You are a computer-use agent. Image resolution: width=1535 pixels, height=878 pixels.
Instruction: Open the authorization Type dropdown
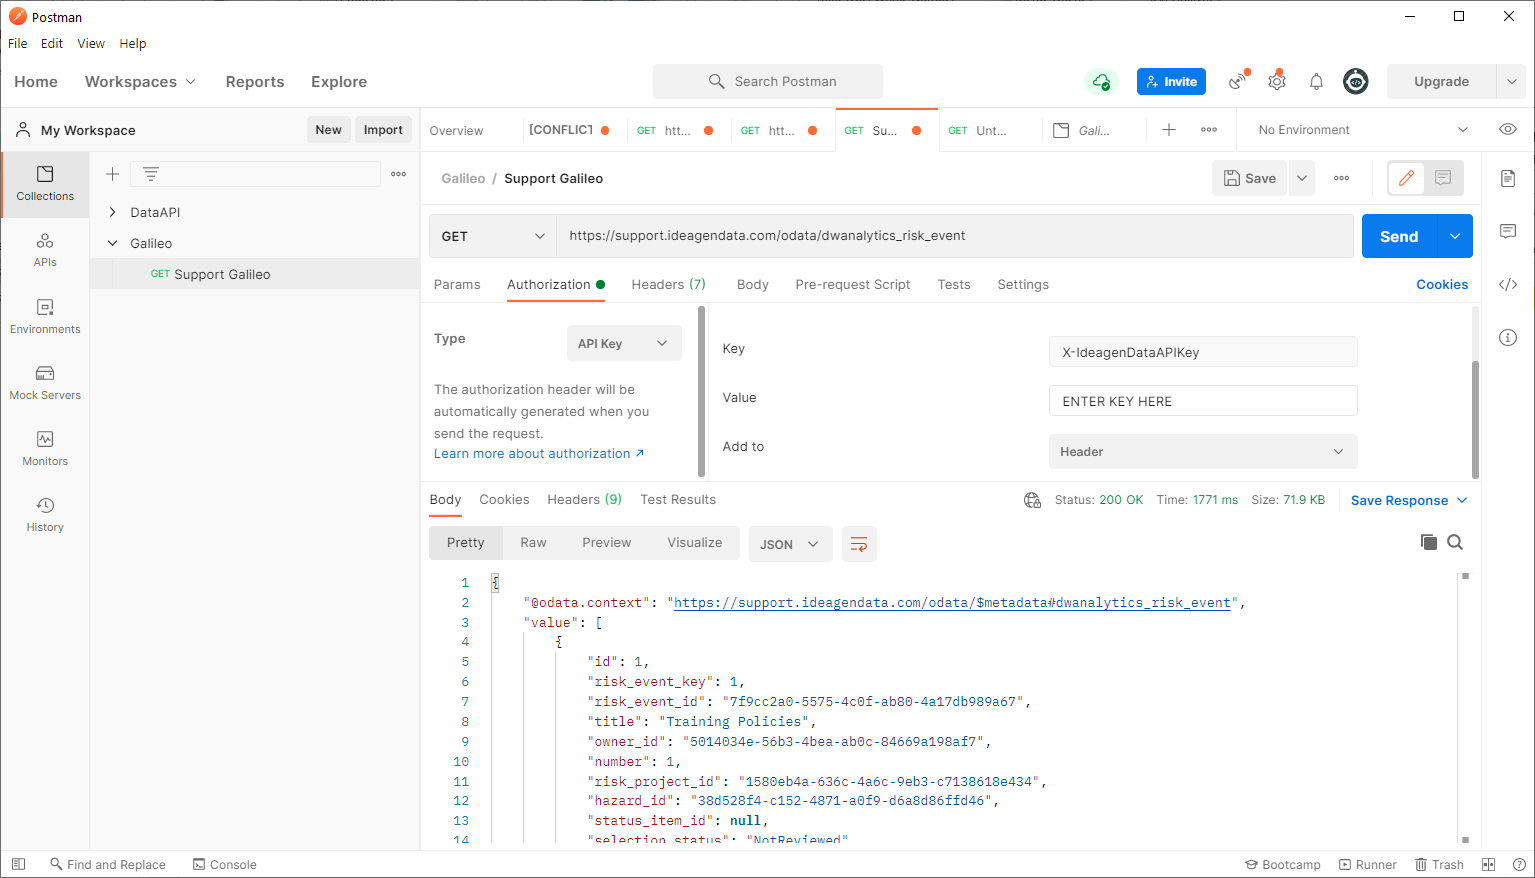tap(624, 343)
